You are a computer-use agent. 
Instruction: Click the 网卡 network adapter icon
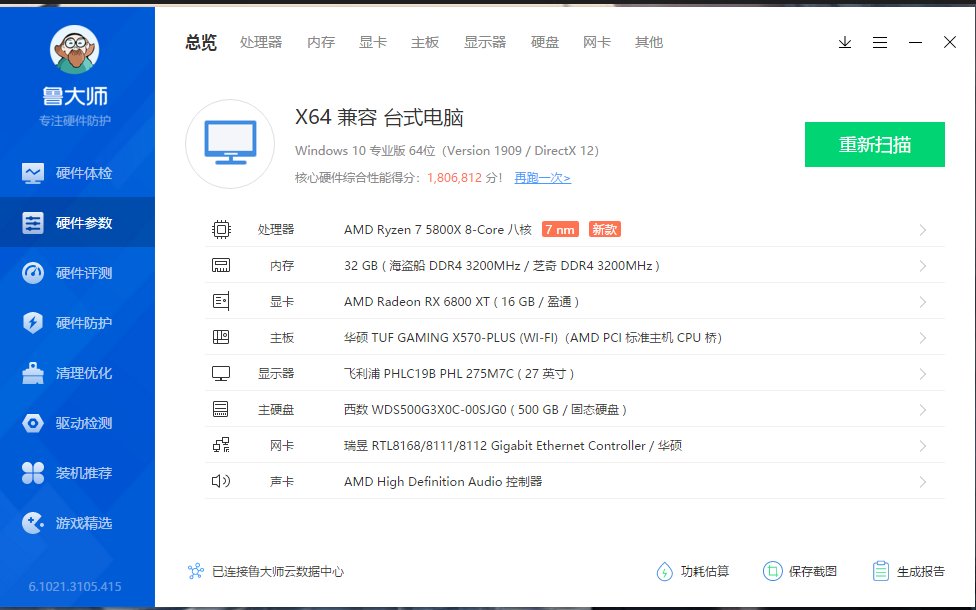point(221,446)
